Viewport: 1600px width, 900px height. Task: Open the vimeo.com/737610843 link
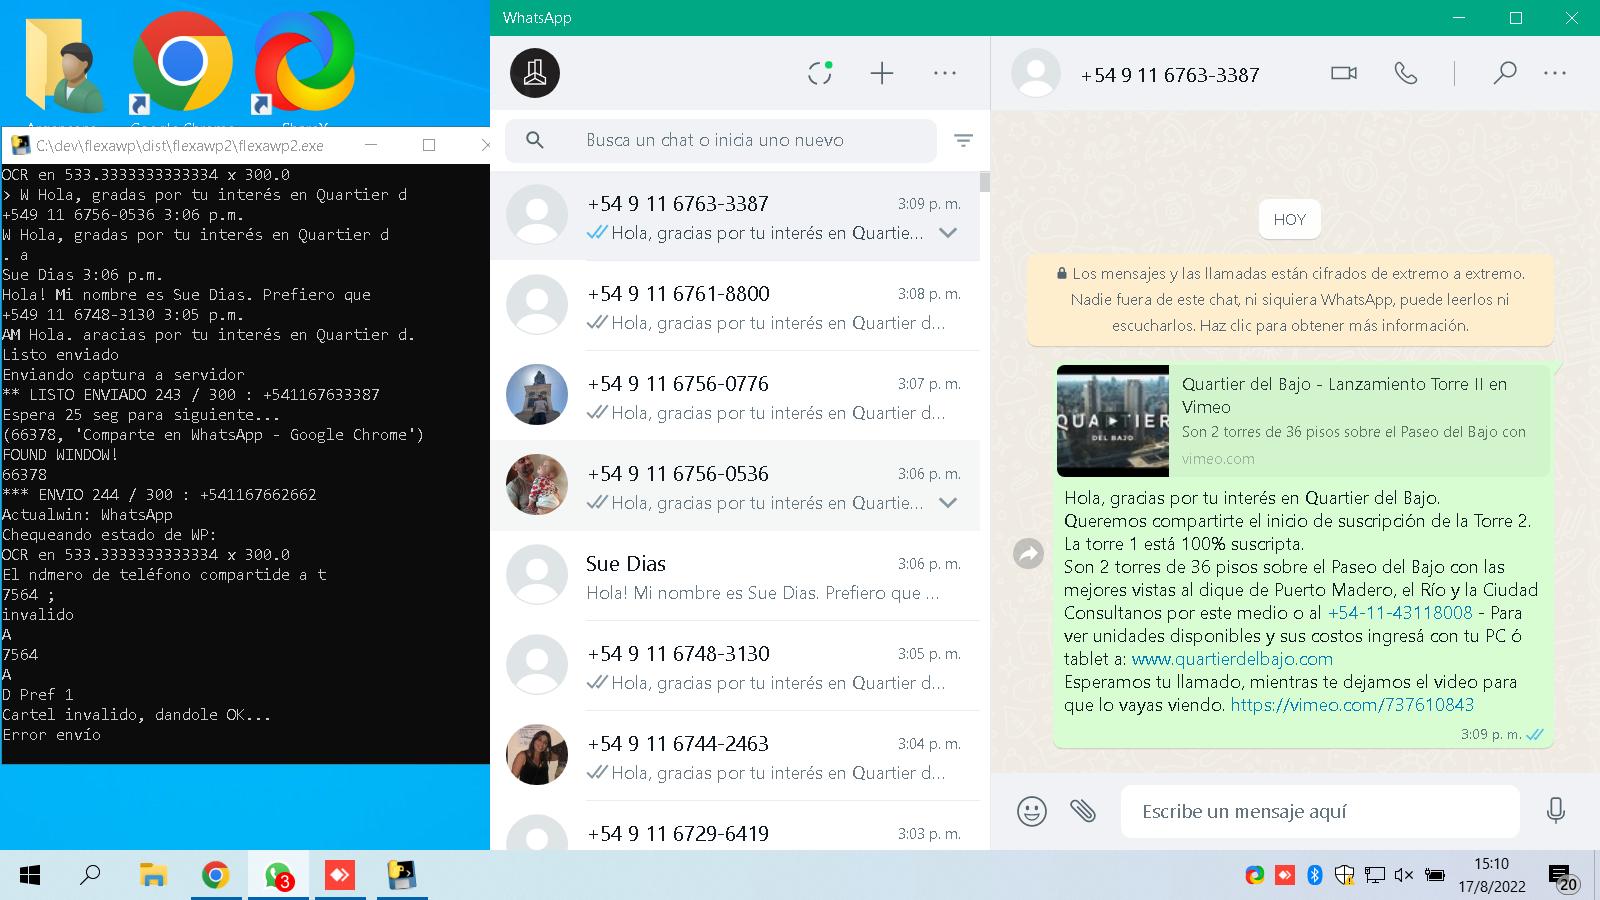click(x=1352, y=705)
